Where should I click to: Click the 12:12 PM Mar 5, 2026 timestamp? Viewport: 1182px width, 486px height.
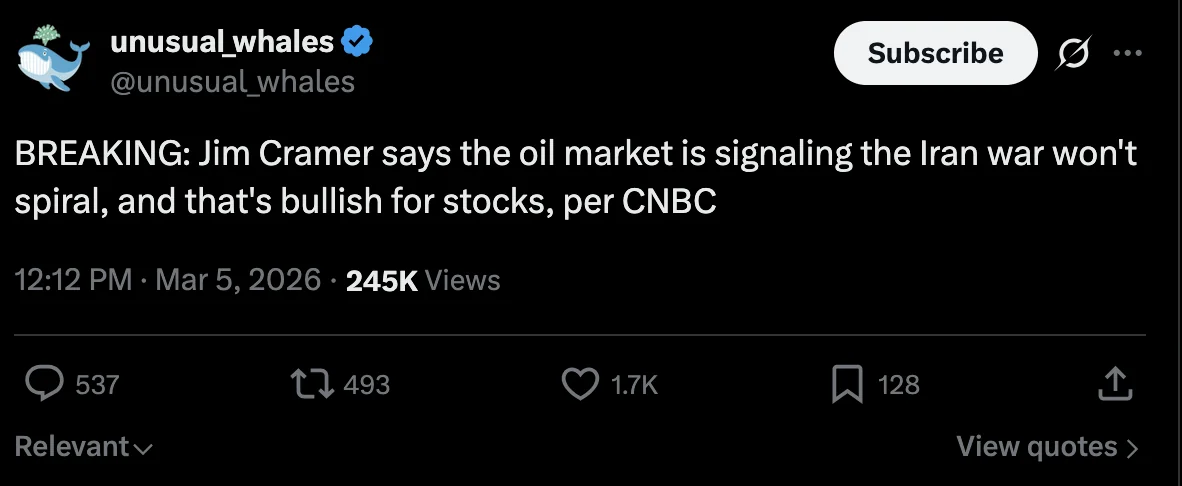[168, 281]
